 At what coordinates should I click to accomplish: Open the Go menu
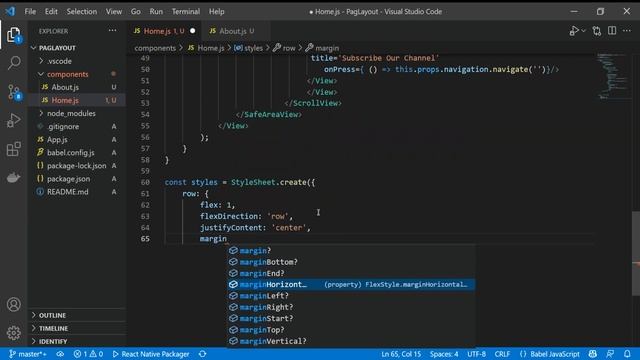(x=136, y=11)
